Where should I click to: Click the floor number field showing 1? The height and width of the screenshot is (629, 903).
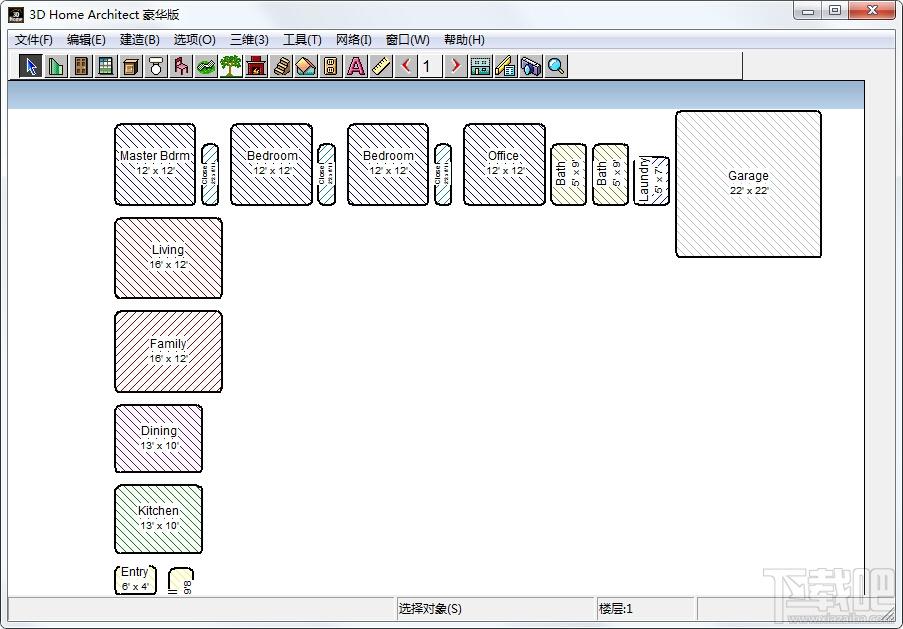[431, 66]
